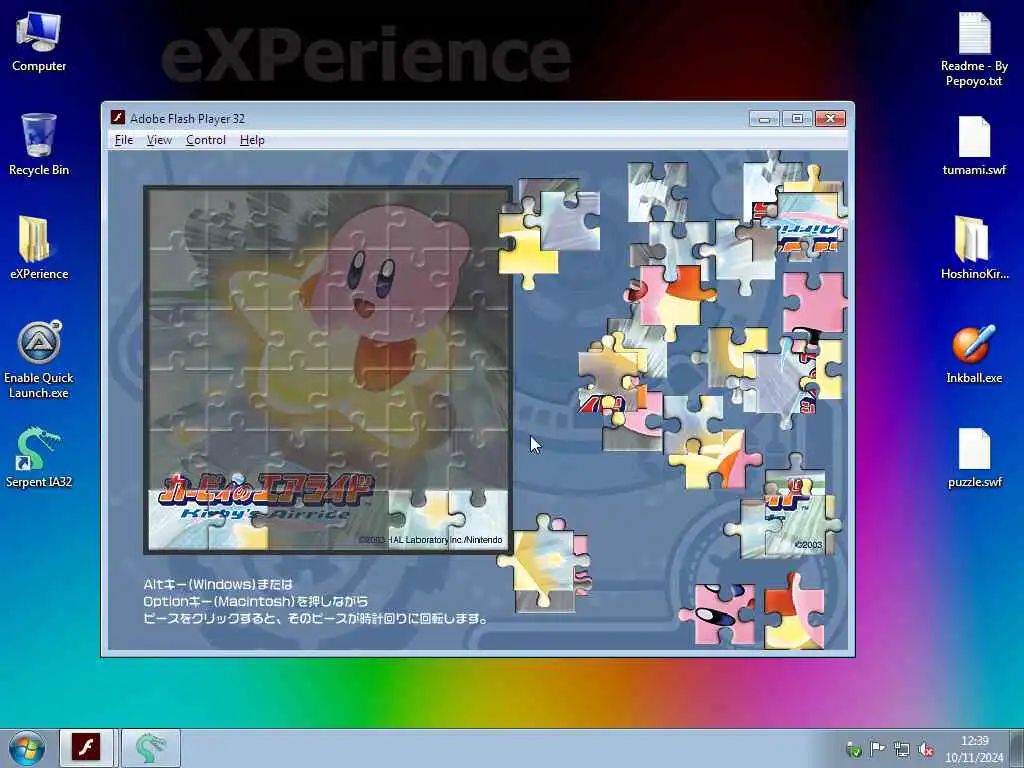Select the Inkball.exe icon
The width and height of the screenshot is (1024, 768).
tap(974, 353)
